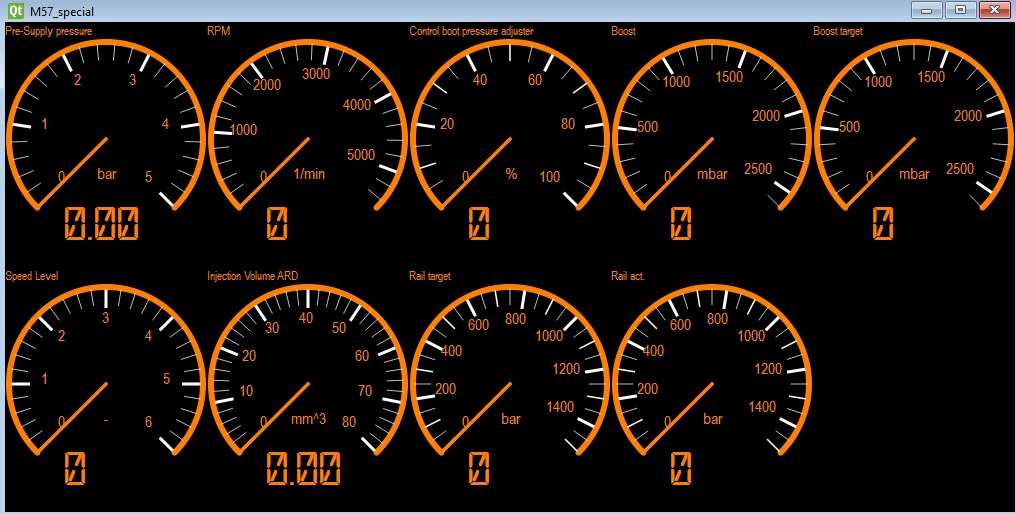Click the bar unit on Rail act. gauge
The image size is (1016, 513).
[x=713, y=419]
